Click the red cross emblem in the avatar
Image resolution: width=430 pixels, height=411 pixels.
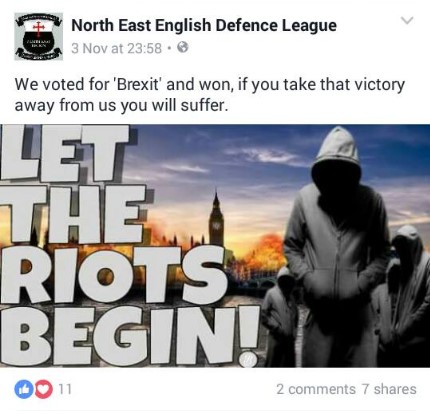tap(39, 28)
